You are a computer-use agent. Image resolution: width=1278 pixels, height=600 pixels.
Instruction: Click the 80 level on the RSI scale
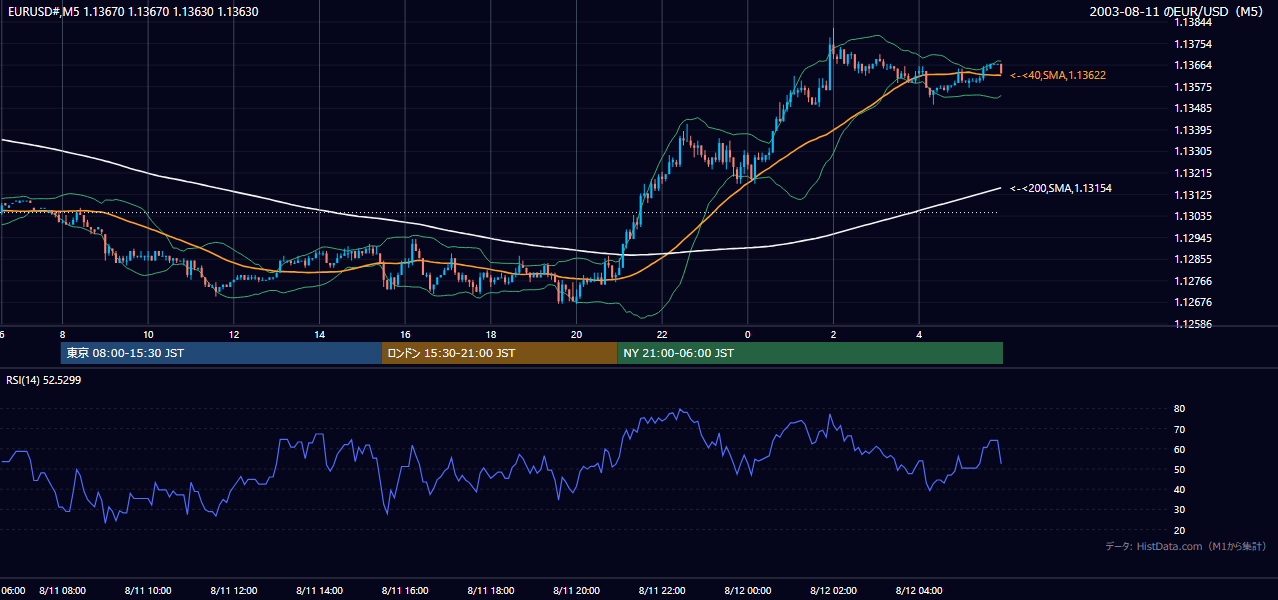point(1179,409)
